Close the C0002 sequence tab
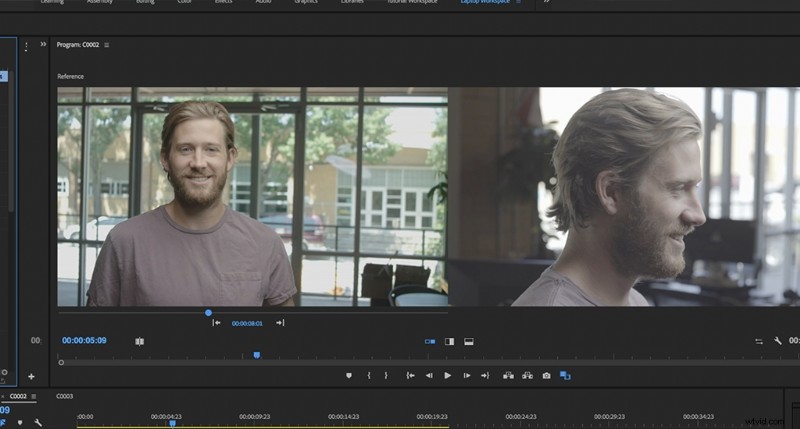Screen dimensions: 800x429 point(3,396)
